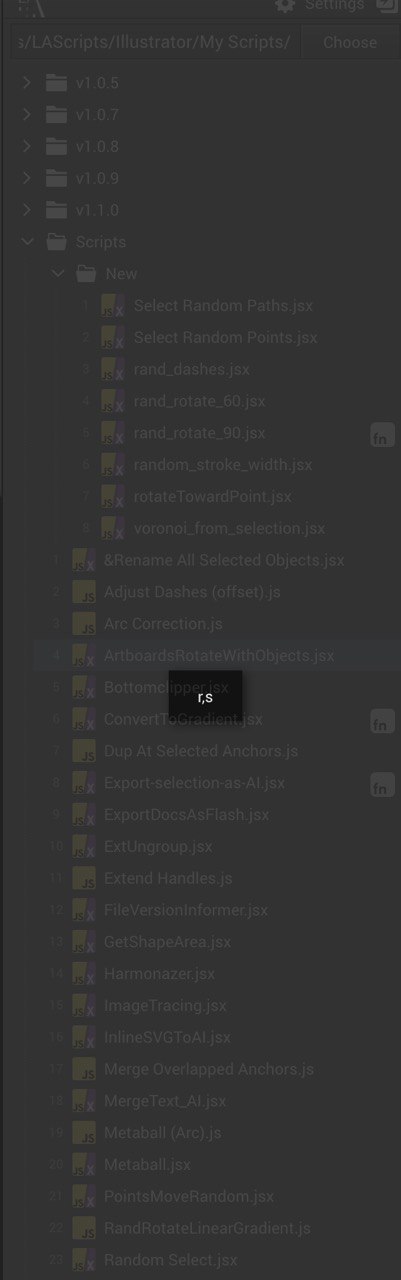Click the JS file icon of Arc Correction.js
Screen dimensions: 401x1280
click(84, 623)
